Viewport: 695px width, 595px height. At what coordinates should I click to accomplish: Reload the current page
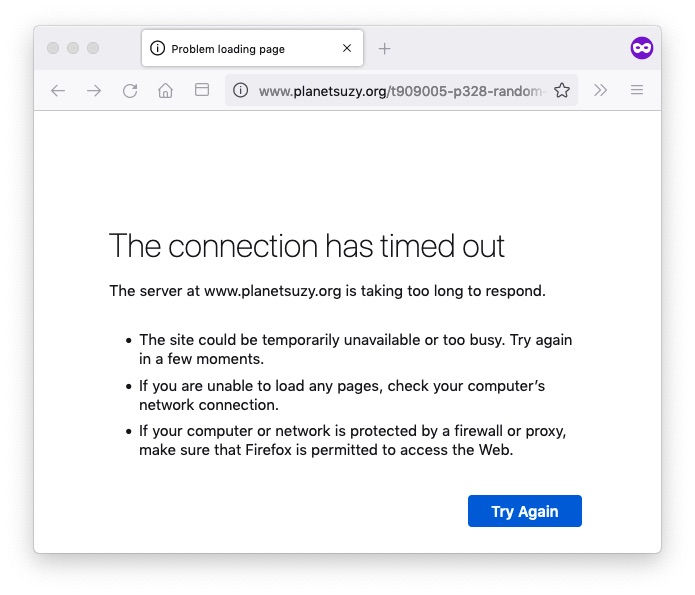[130, 91]
